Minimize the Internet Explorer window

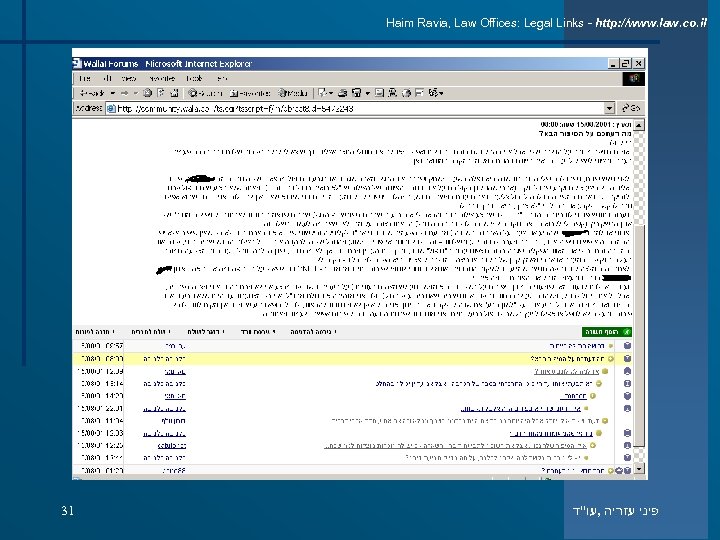(613, 64)
